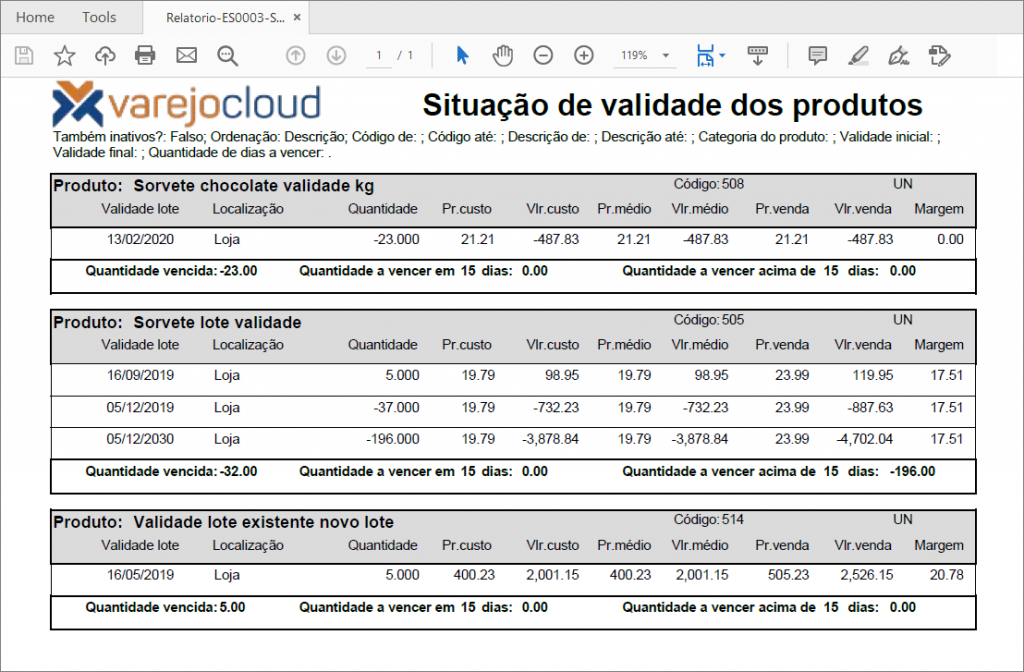Open the sign document tool
The width and height of the screenshot is (1024, 672).
click(x=898, y=55)
